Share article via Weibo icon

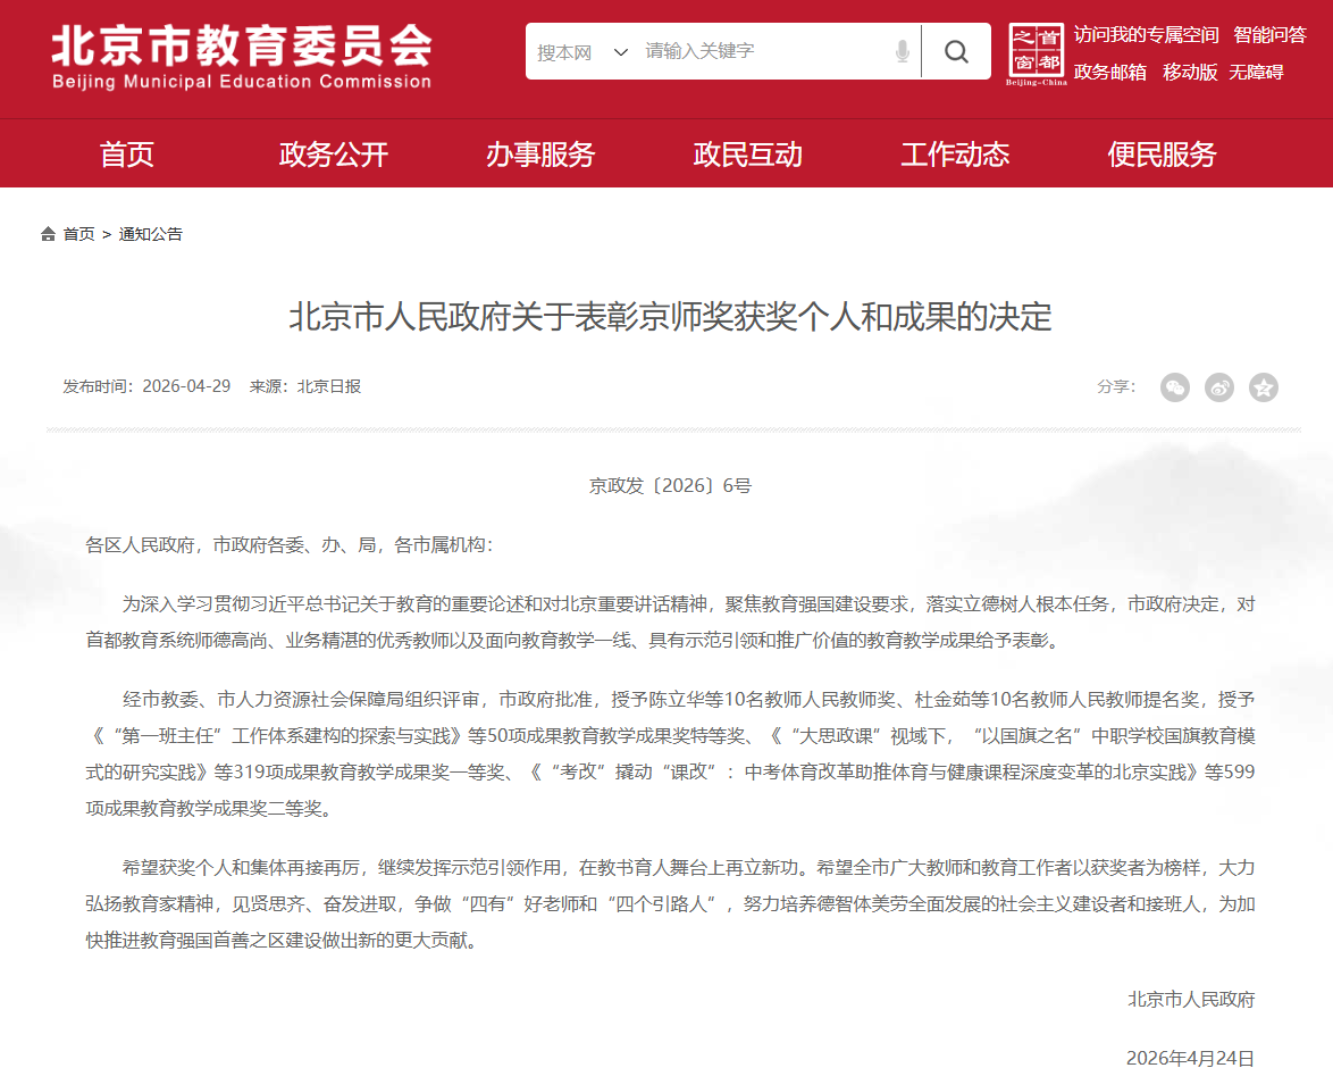[x=1219, y=387]
